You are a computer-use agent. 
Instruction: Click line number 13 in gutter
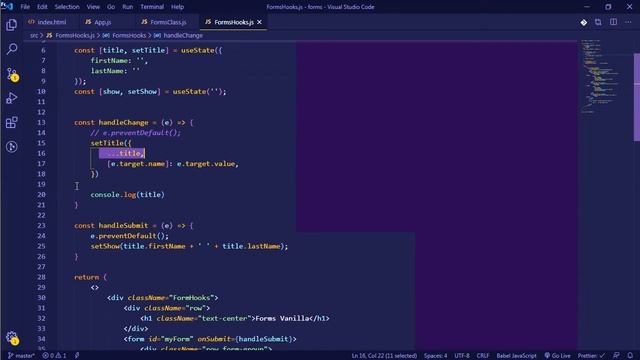click(x=41, y=122)
